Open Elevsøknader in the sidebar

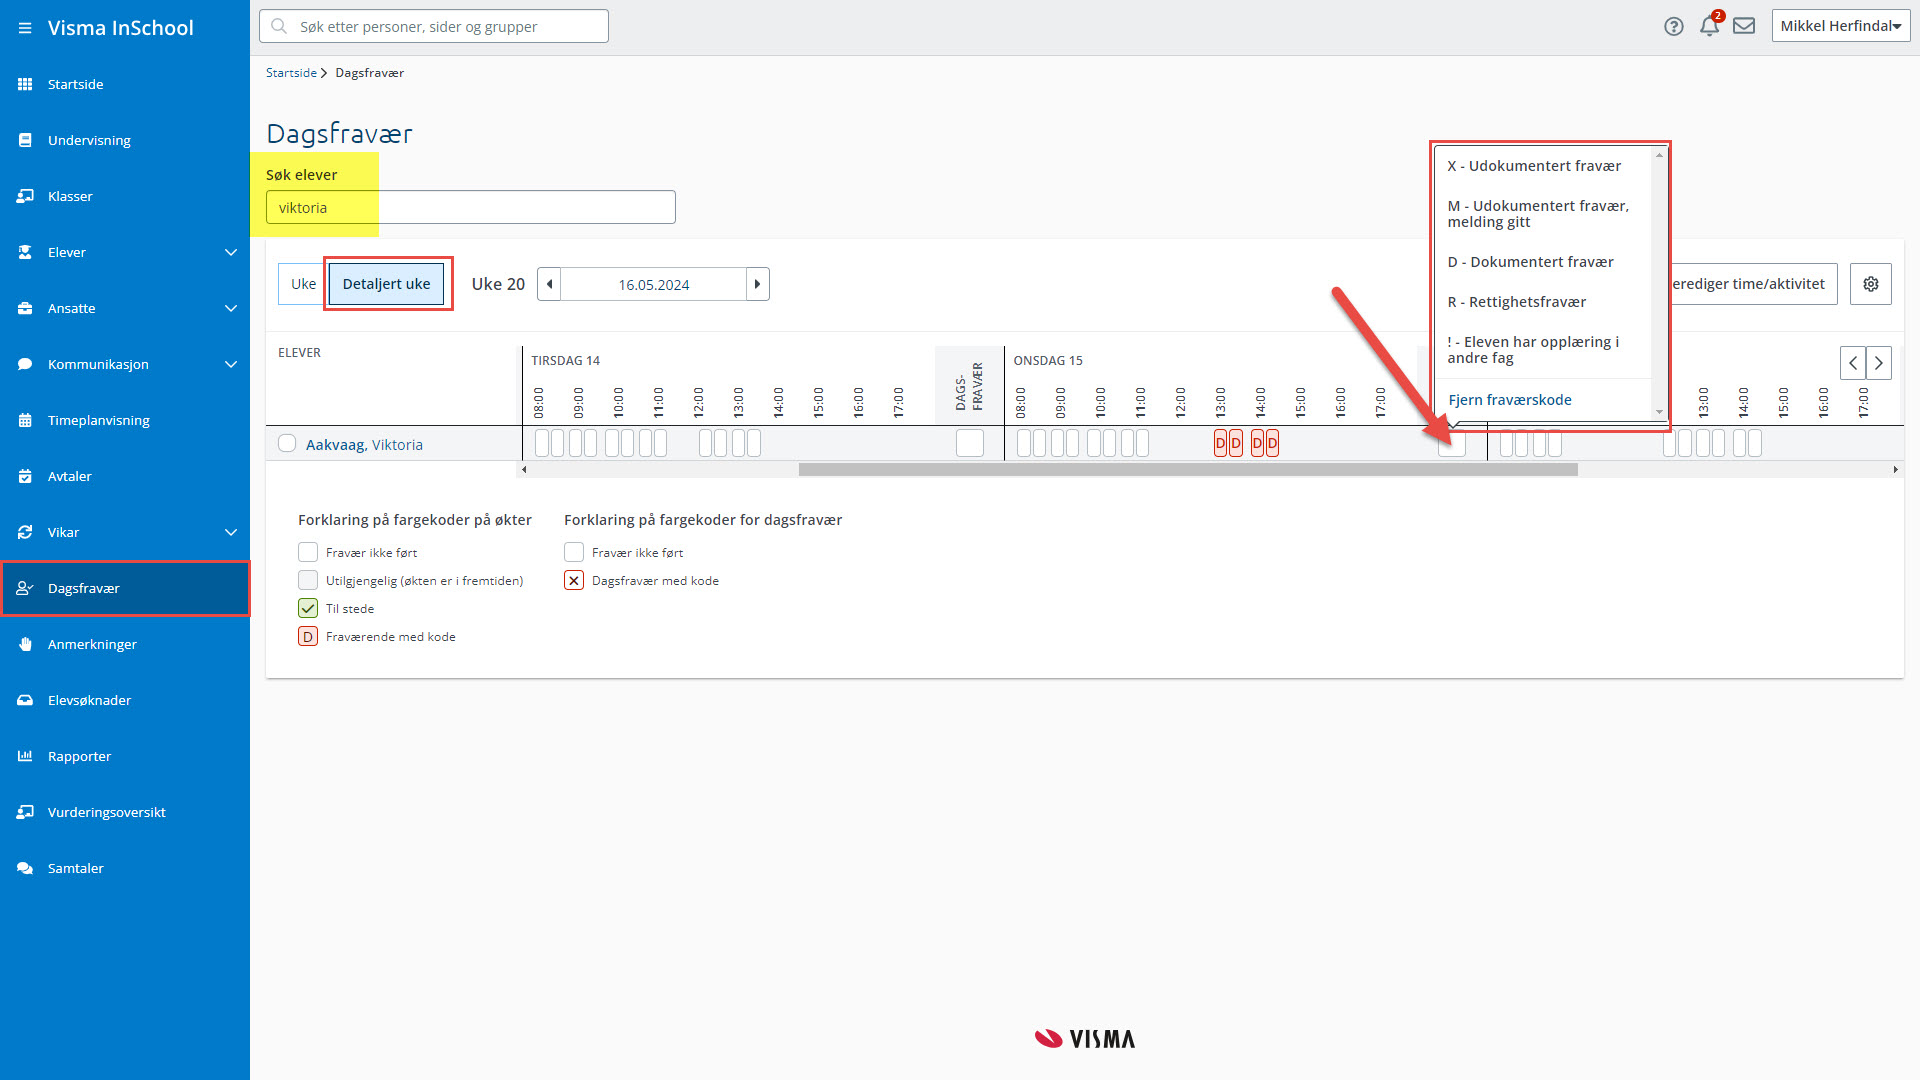coord(125,700)
